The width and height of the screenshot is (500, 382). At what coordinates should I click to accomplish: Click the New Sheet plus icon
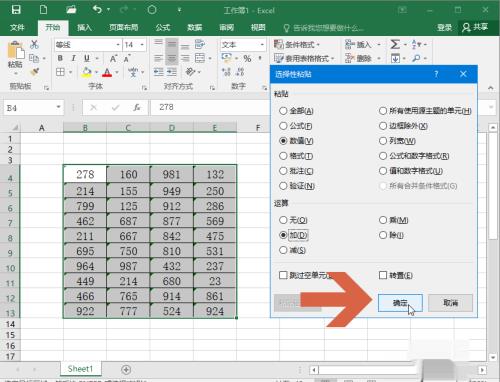[126, 369]
